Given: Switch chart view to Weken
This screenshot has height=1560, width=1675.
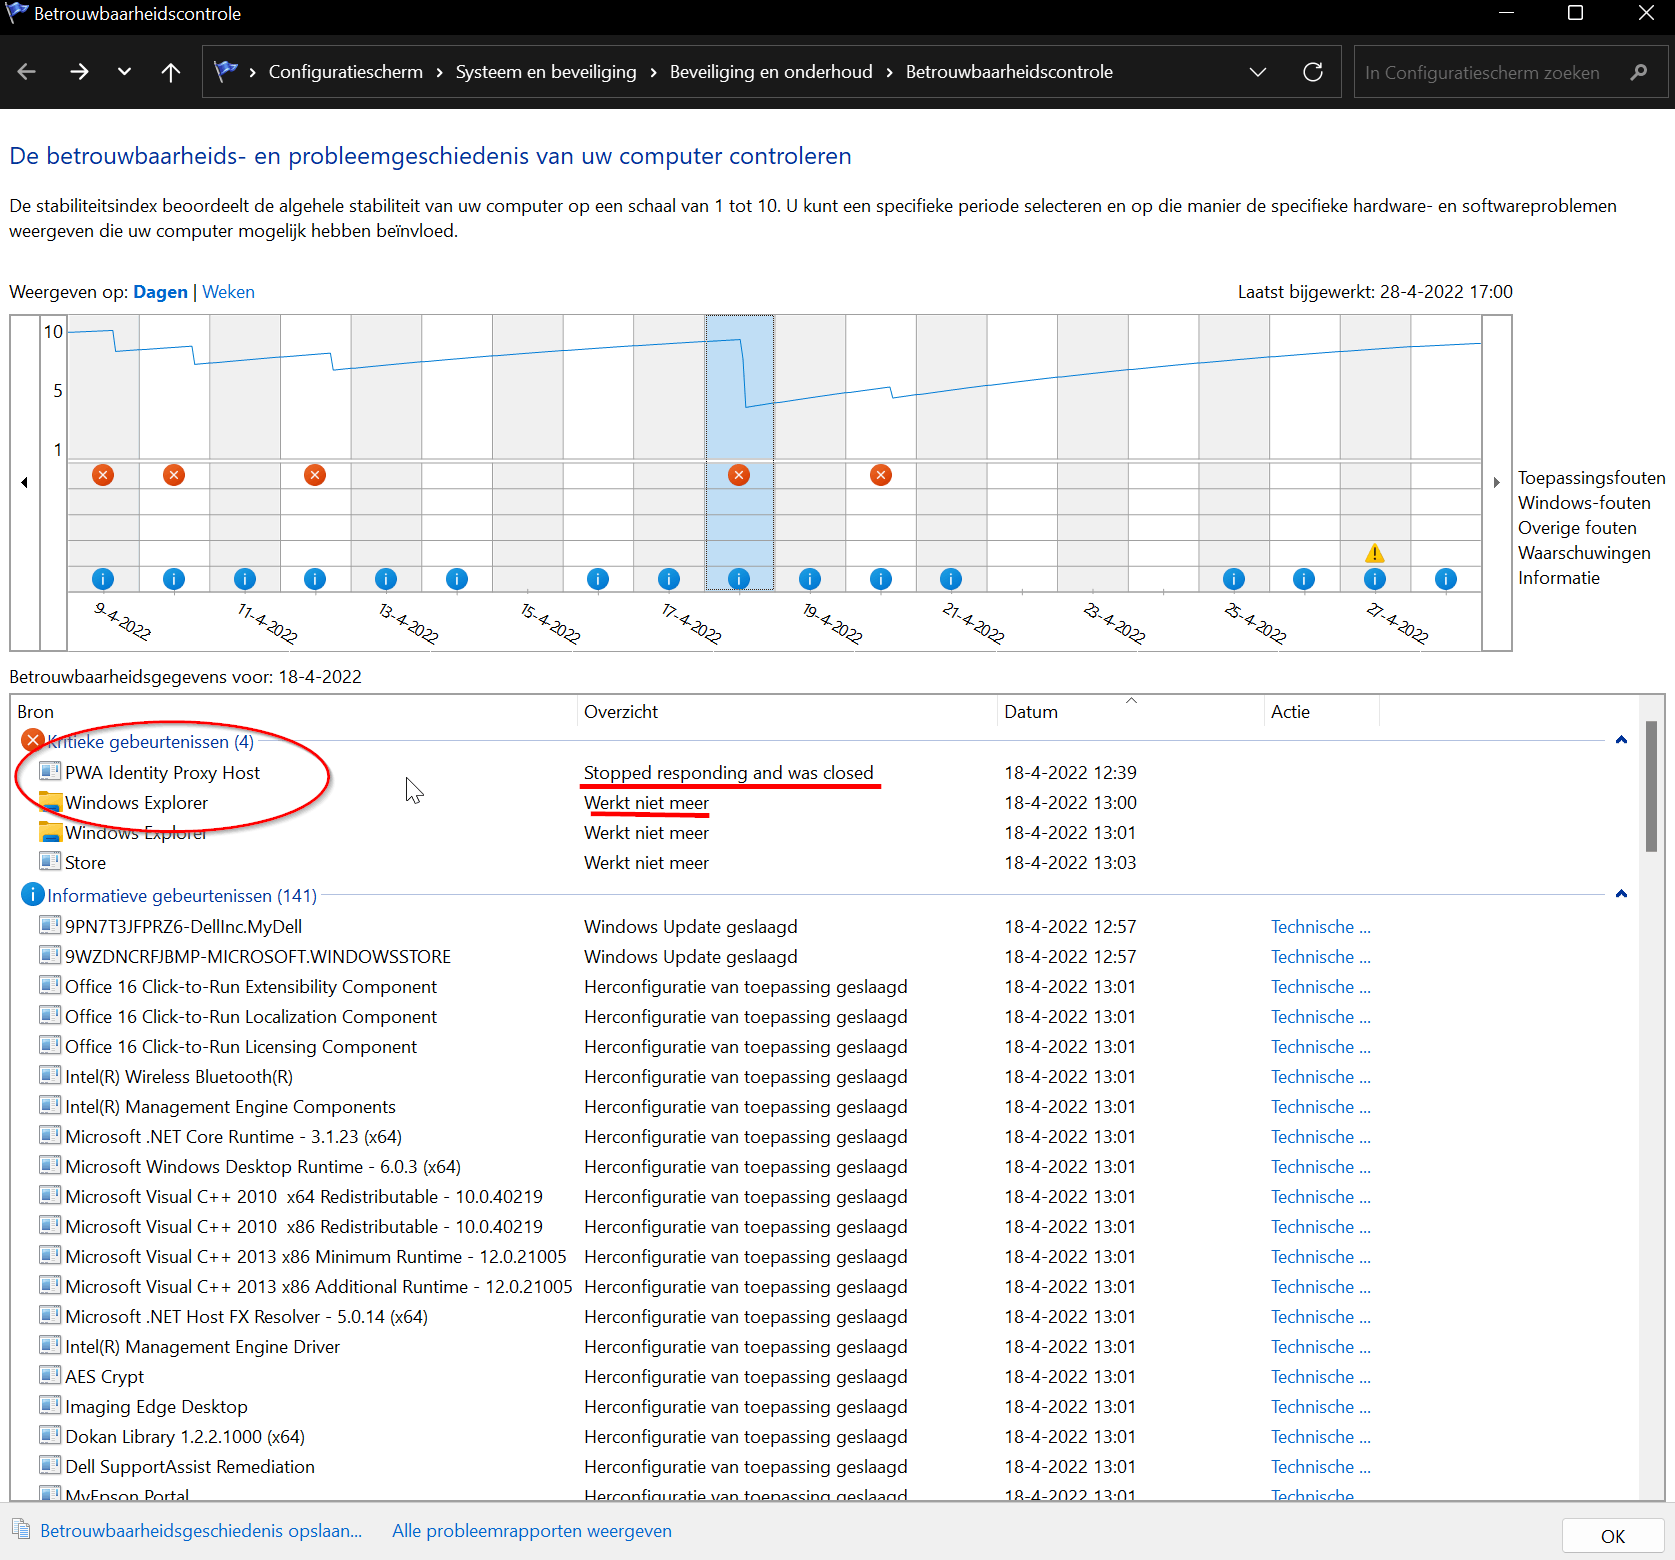Looking at the screenshot, I should (228, 292).
